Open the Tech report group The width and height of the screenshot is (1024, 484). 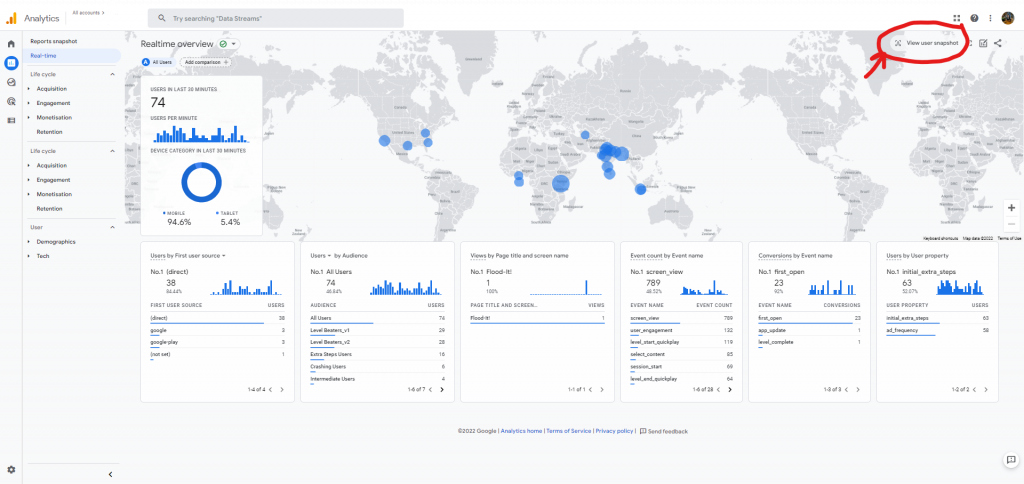pos(43,256)
